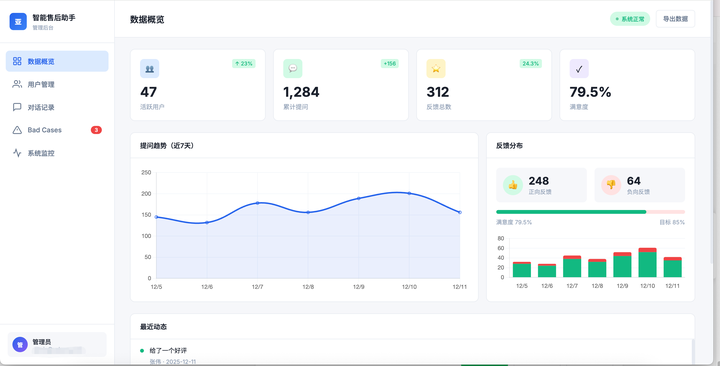
Task: Click the 提问趋势（近7天）chart title
Action: [x=167, y=146]
